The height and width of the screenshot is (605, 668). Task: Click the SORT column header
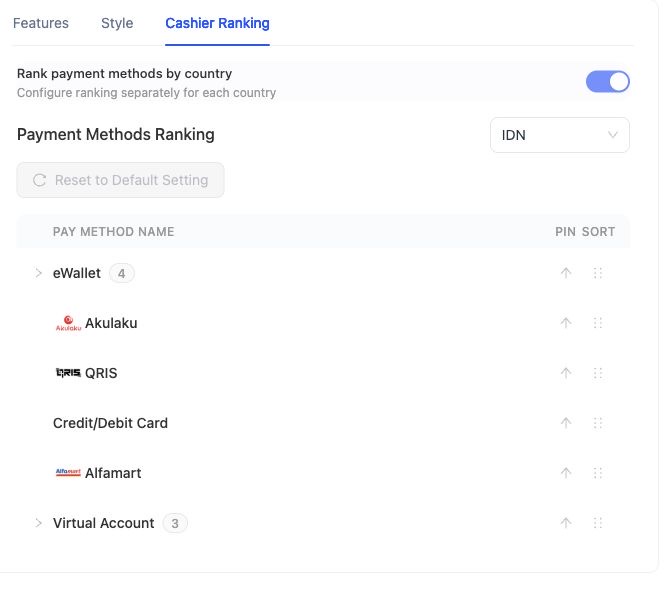[599, 231]
